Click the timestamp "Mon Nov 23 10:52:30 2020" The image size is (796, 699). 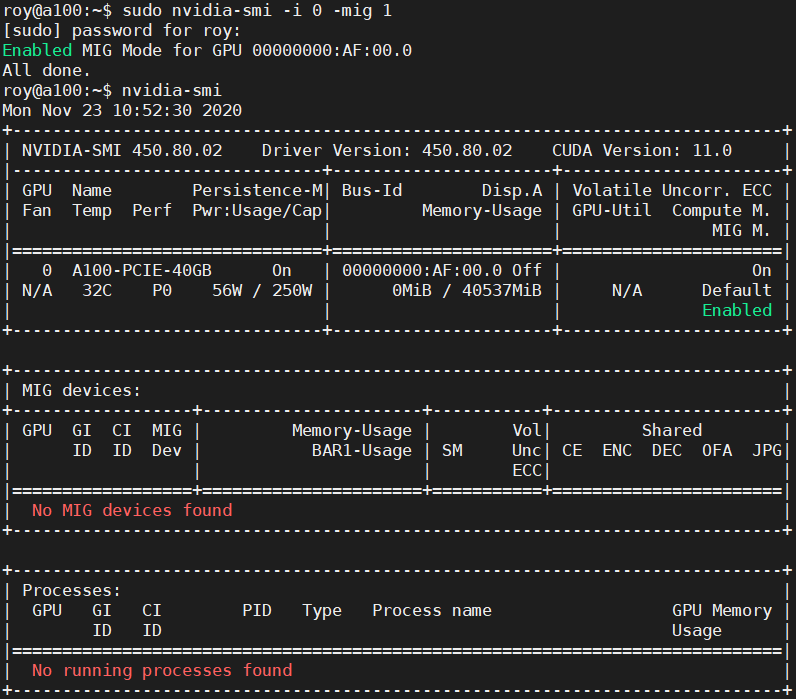pos(122,110)
